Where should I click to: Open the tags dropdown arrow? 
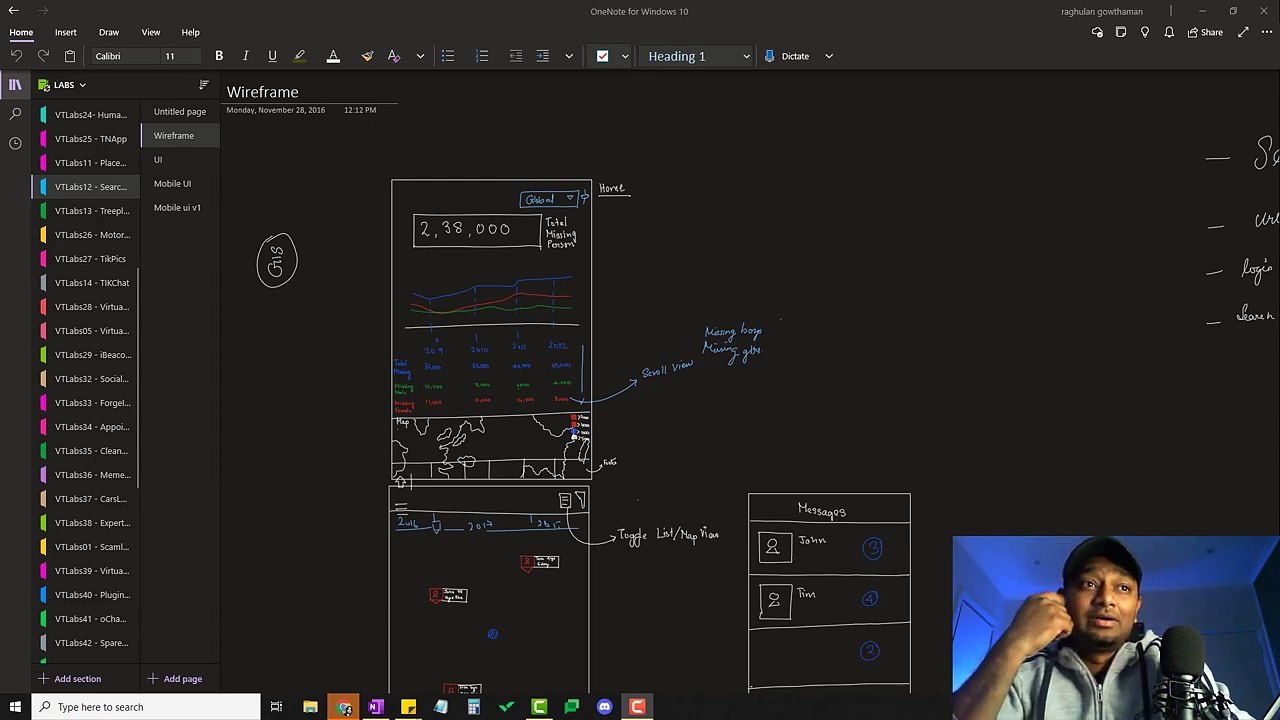[625, 56]
